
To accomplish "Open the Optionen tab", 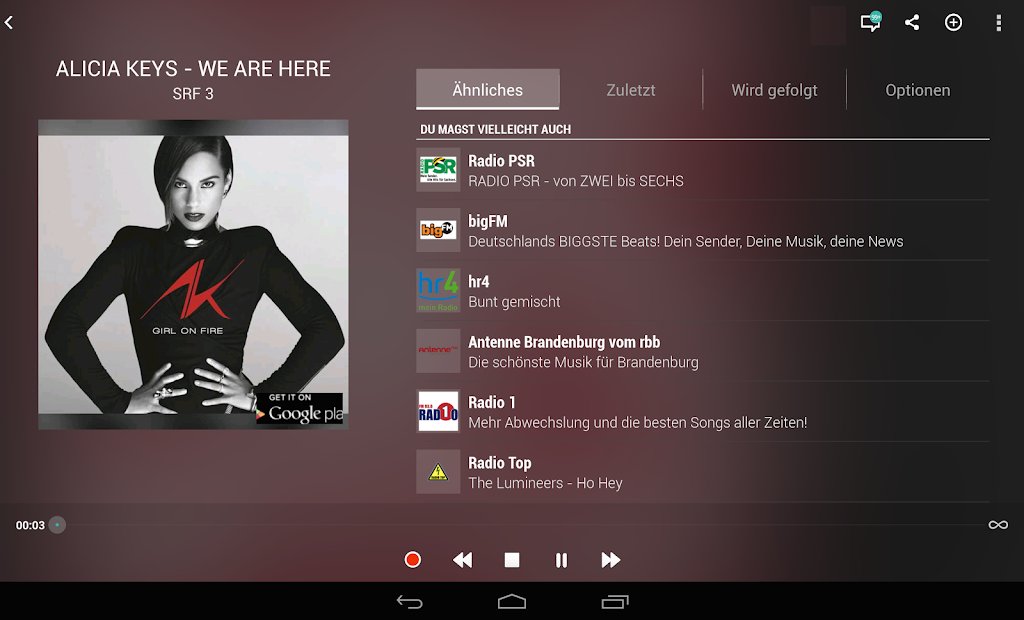I will 917,89.
